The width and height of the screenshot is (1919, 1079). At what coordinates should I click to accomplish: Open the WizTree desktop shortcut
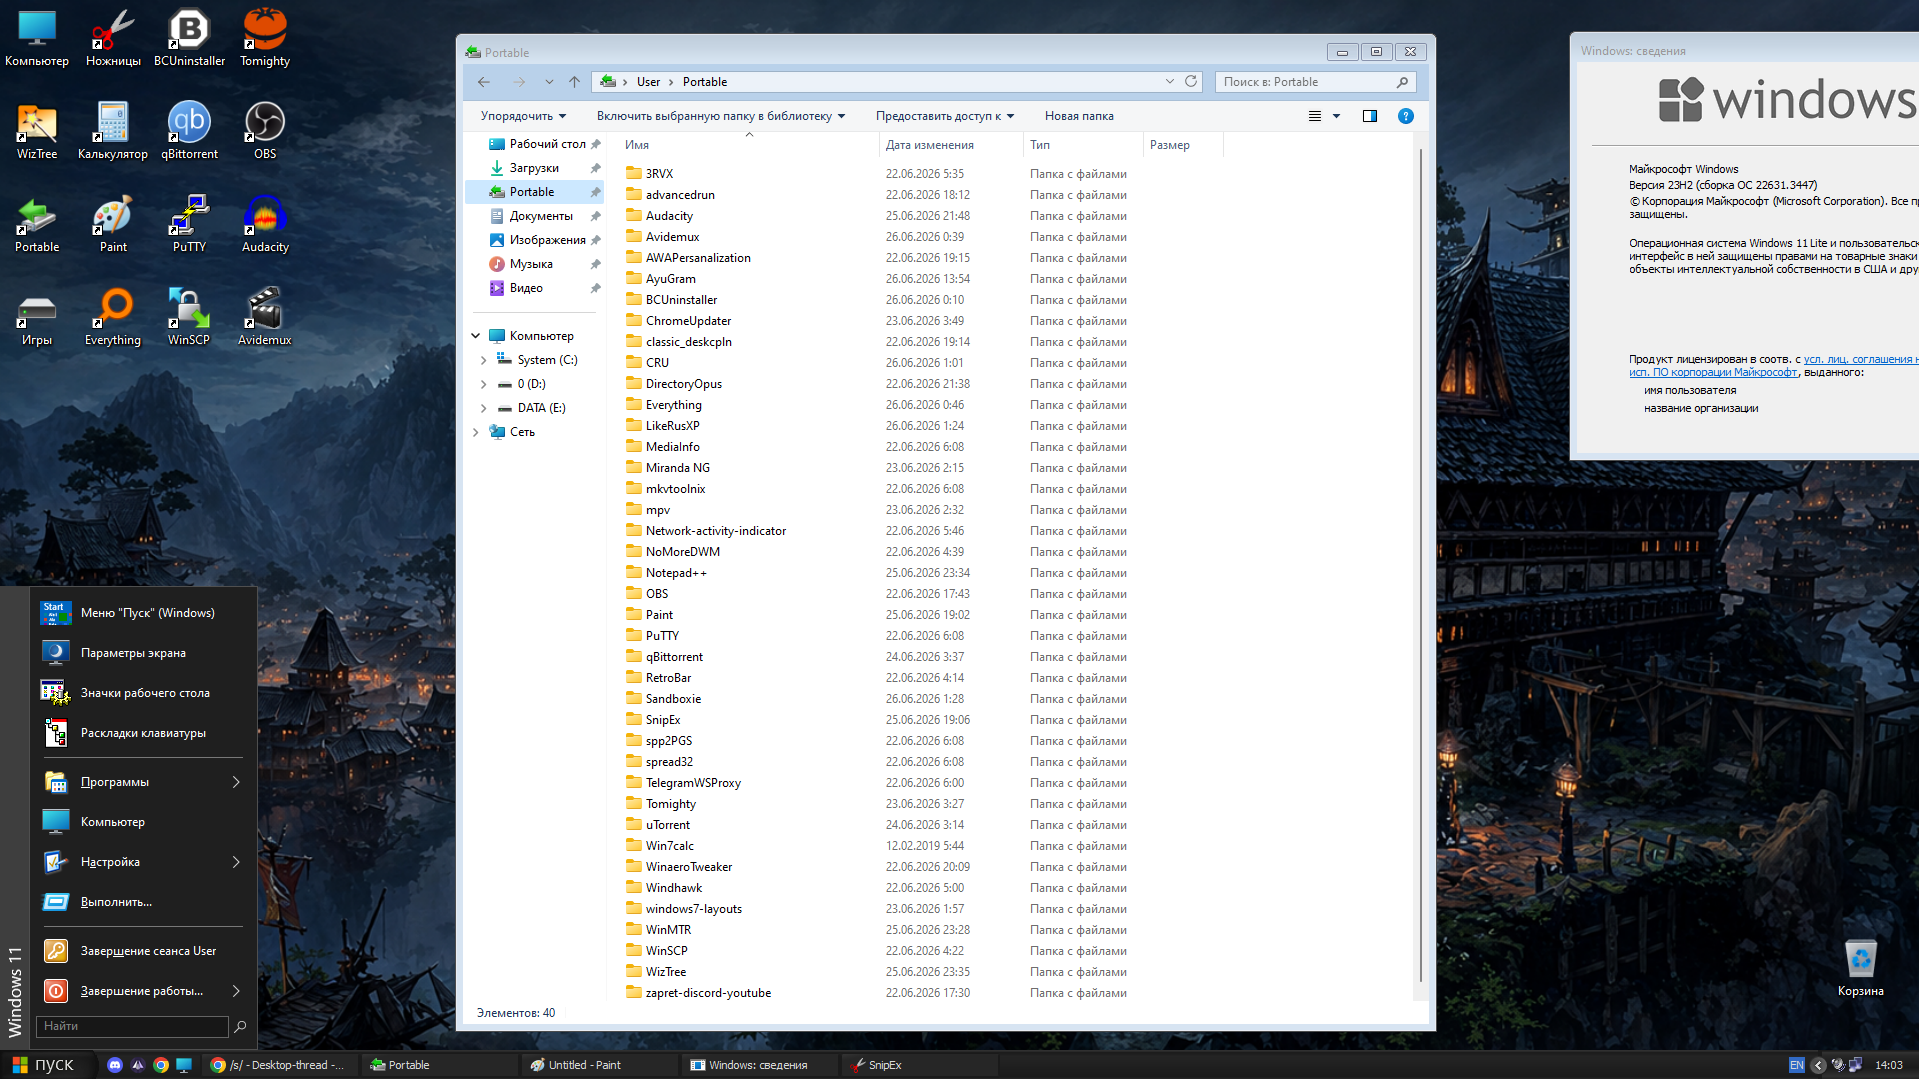click(x=37, y=131)
